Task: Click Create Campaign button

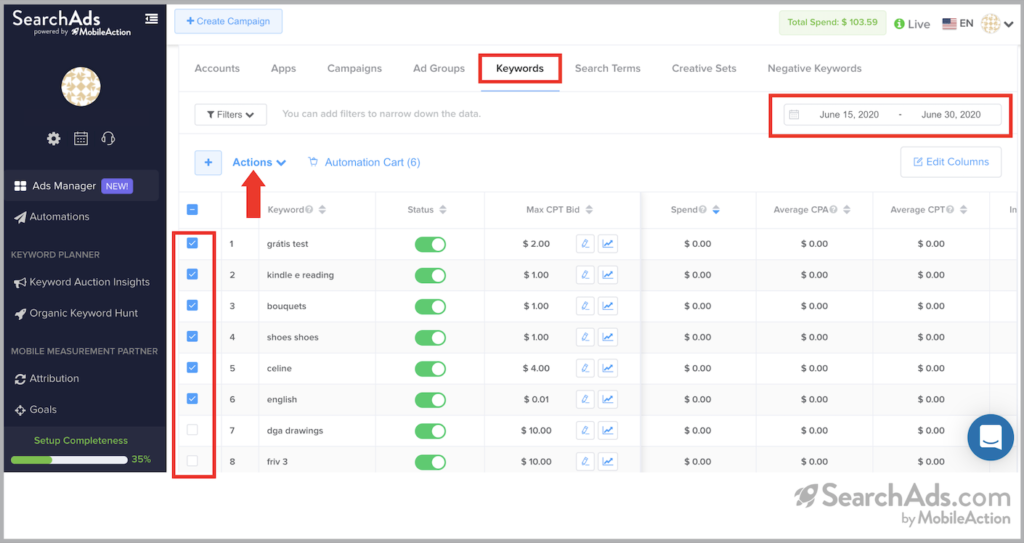Action: [x=228, y=21]
